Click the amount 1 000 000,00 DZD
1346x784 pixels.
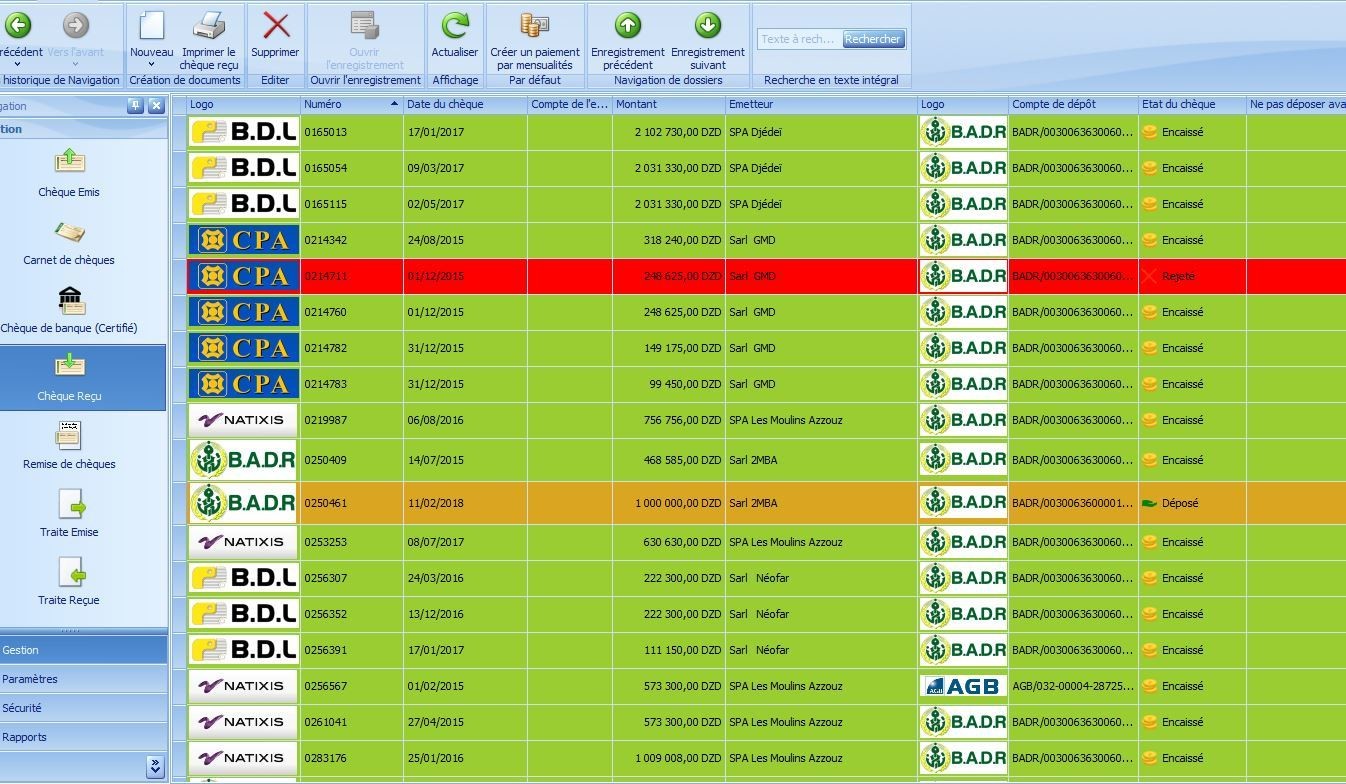tap(678, 503)
